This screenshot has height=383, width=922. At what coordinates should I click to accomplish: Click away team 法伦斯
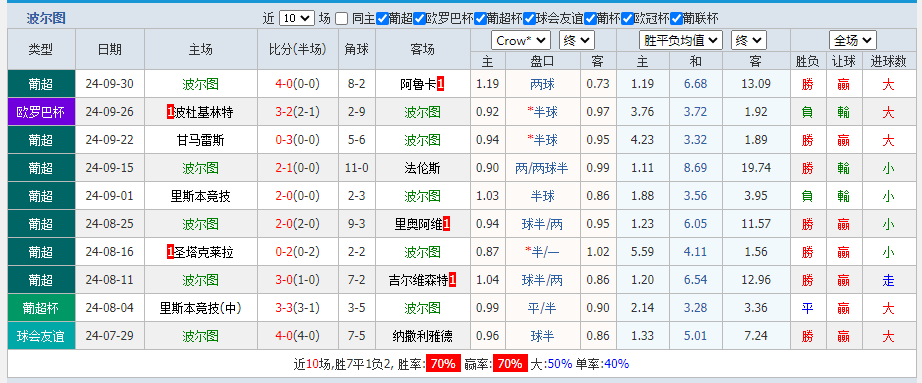[422, 168]
